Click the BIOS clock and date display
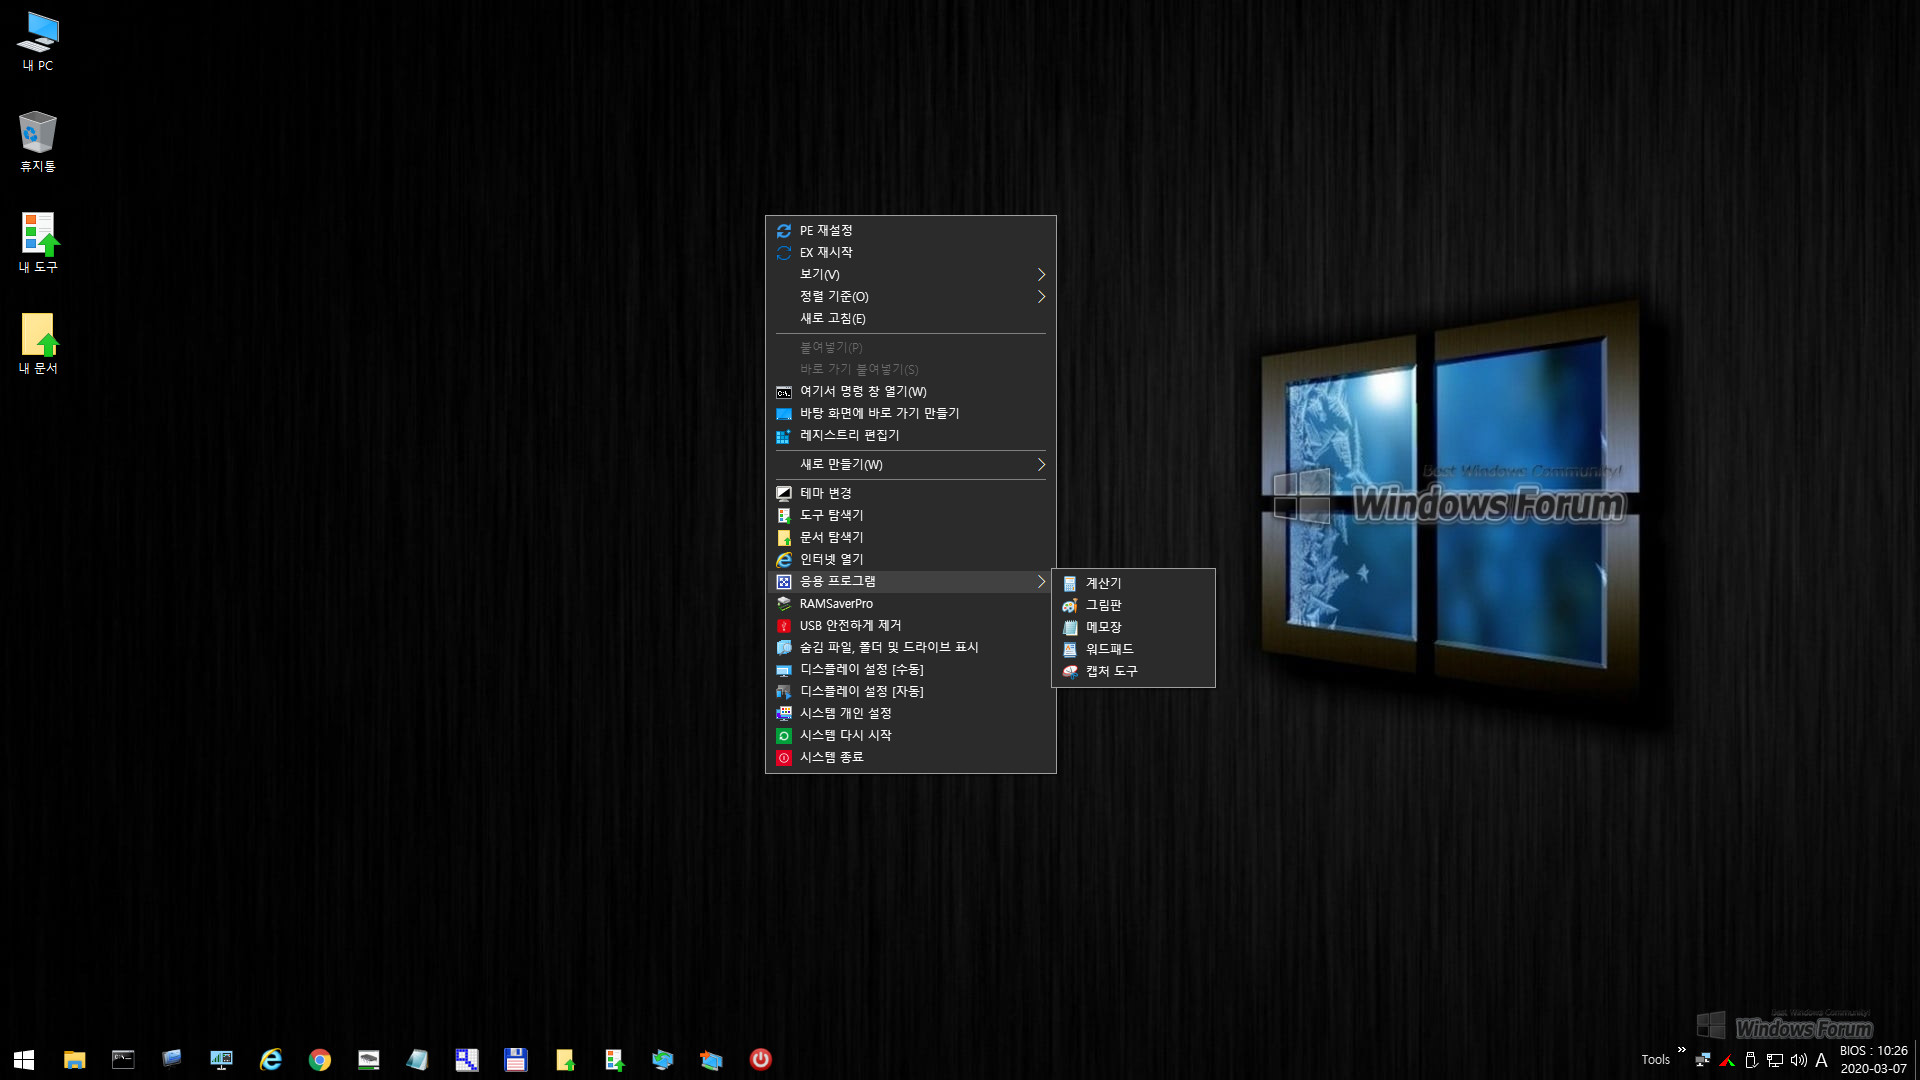1920x1080 pixels. click(1874, 1059)
